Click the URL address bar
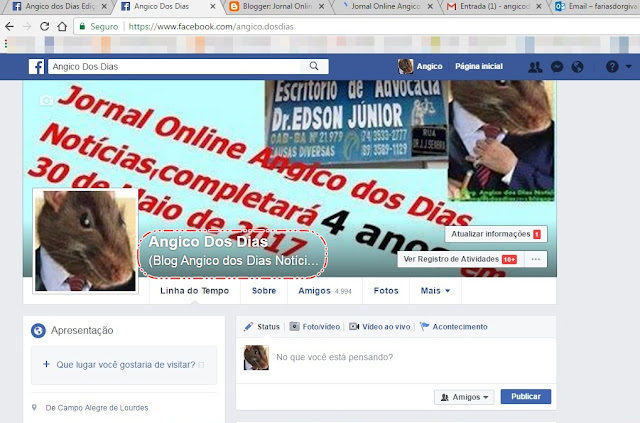The height and width of the screenshot is (423, 640). [x=357, y=27]
